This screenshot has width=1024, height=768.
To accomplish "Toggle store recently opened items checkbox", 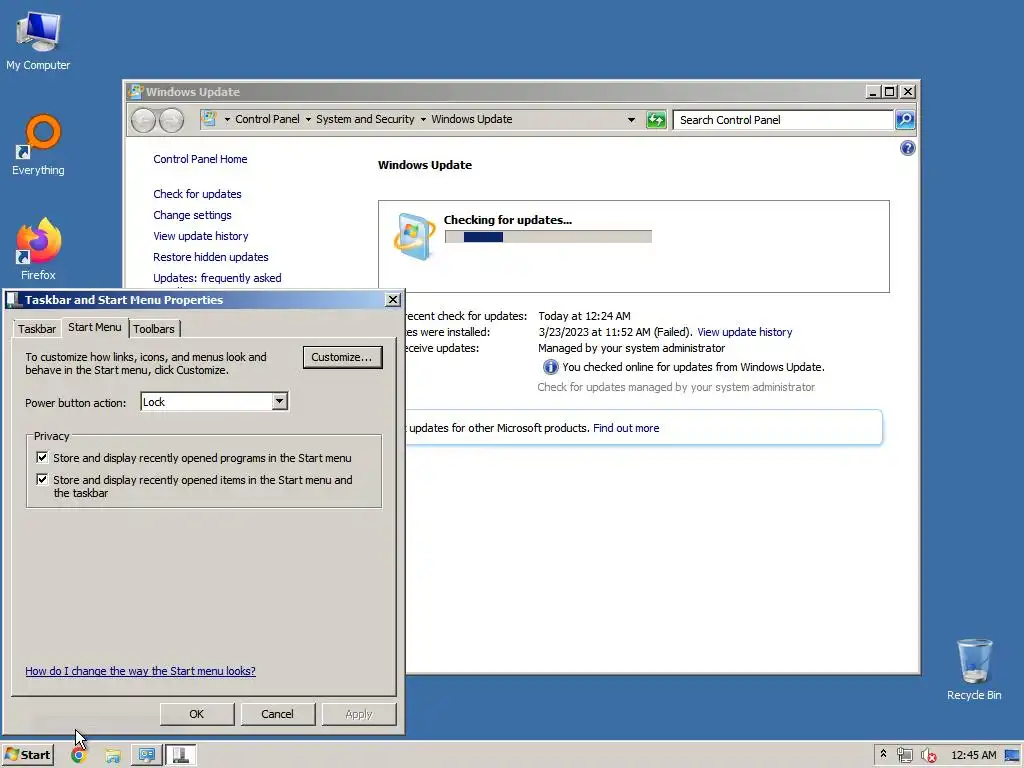I will (42, 479).
